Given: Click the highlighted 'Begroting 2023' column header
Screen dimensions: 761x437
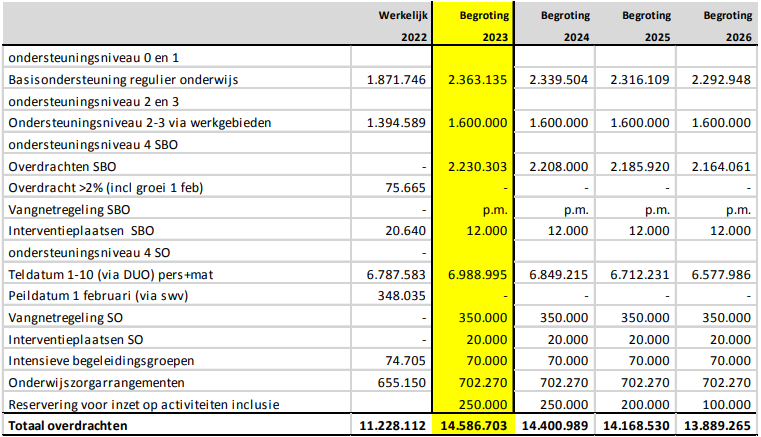Looking at the screenshot, I should click(x=484, y=26).
